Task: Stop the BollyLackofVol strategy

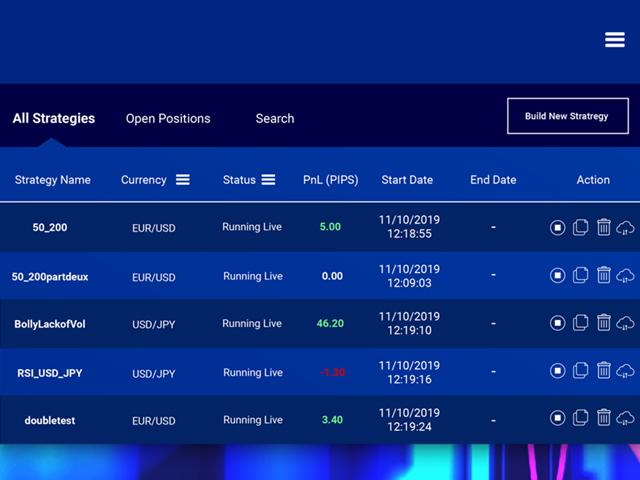Action: [x=558, y=323]
